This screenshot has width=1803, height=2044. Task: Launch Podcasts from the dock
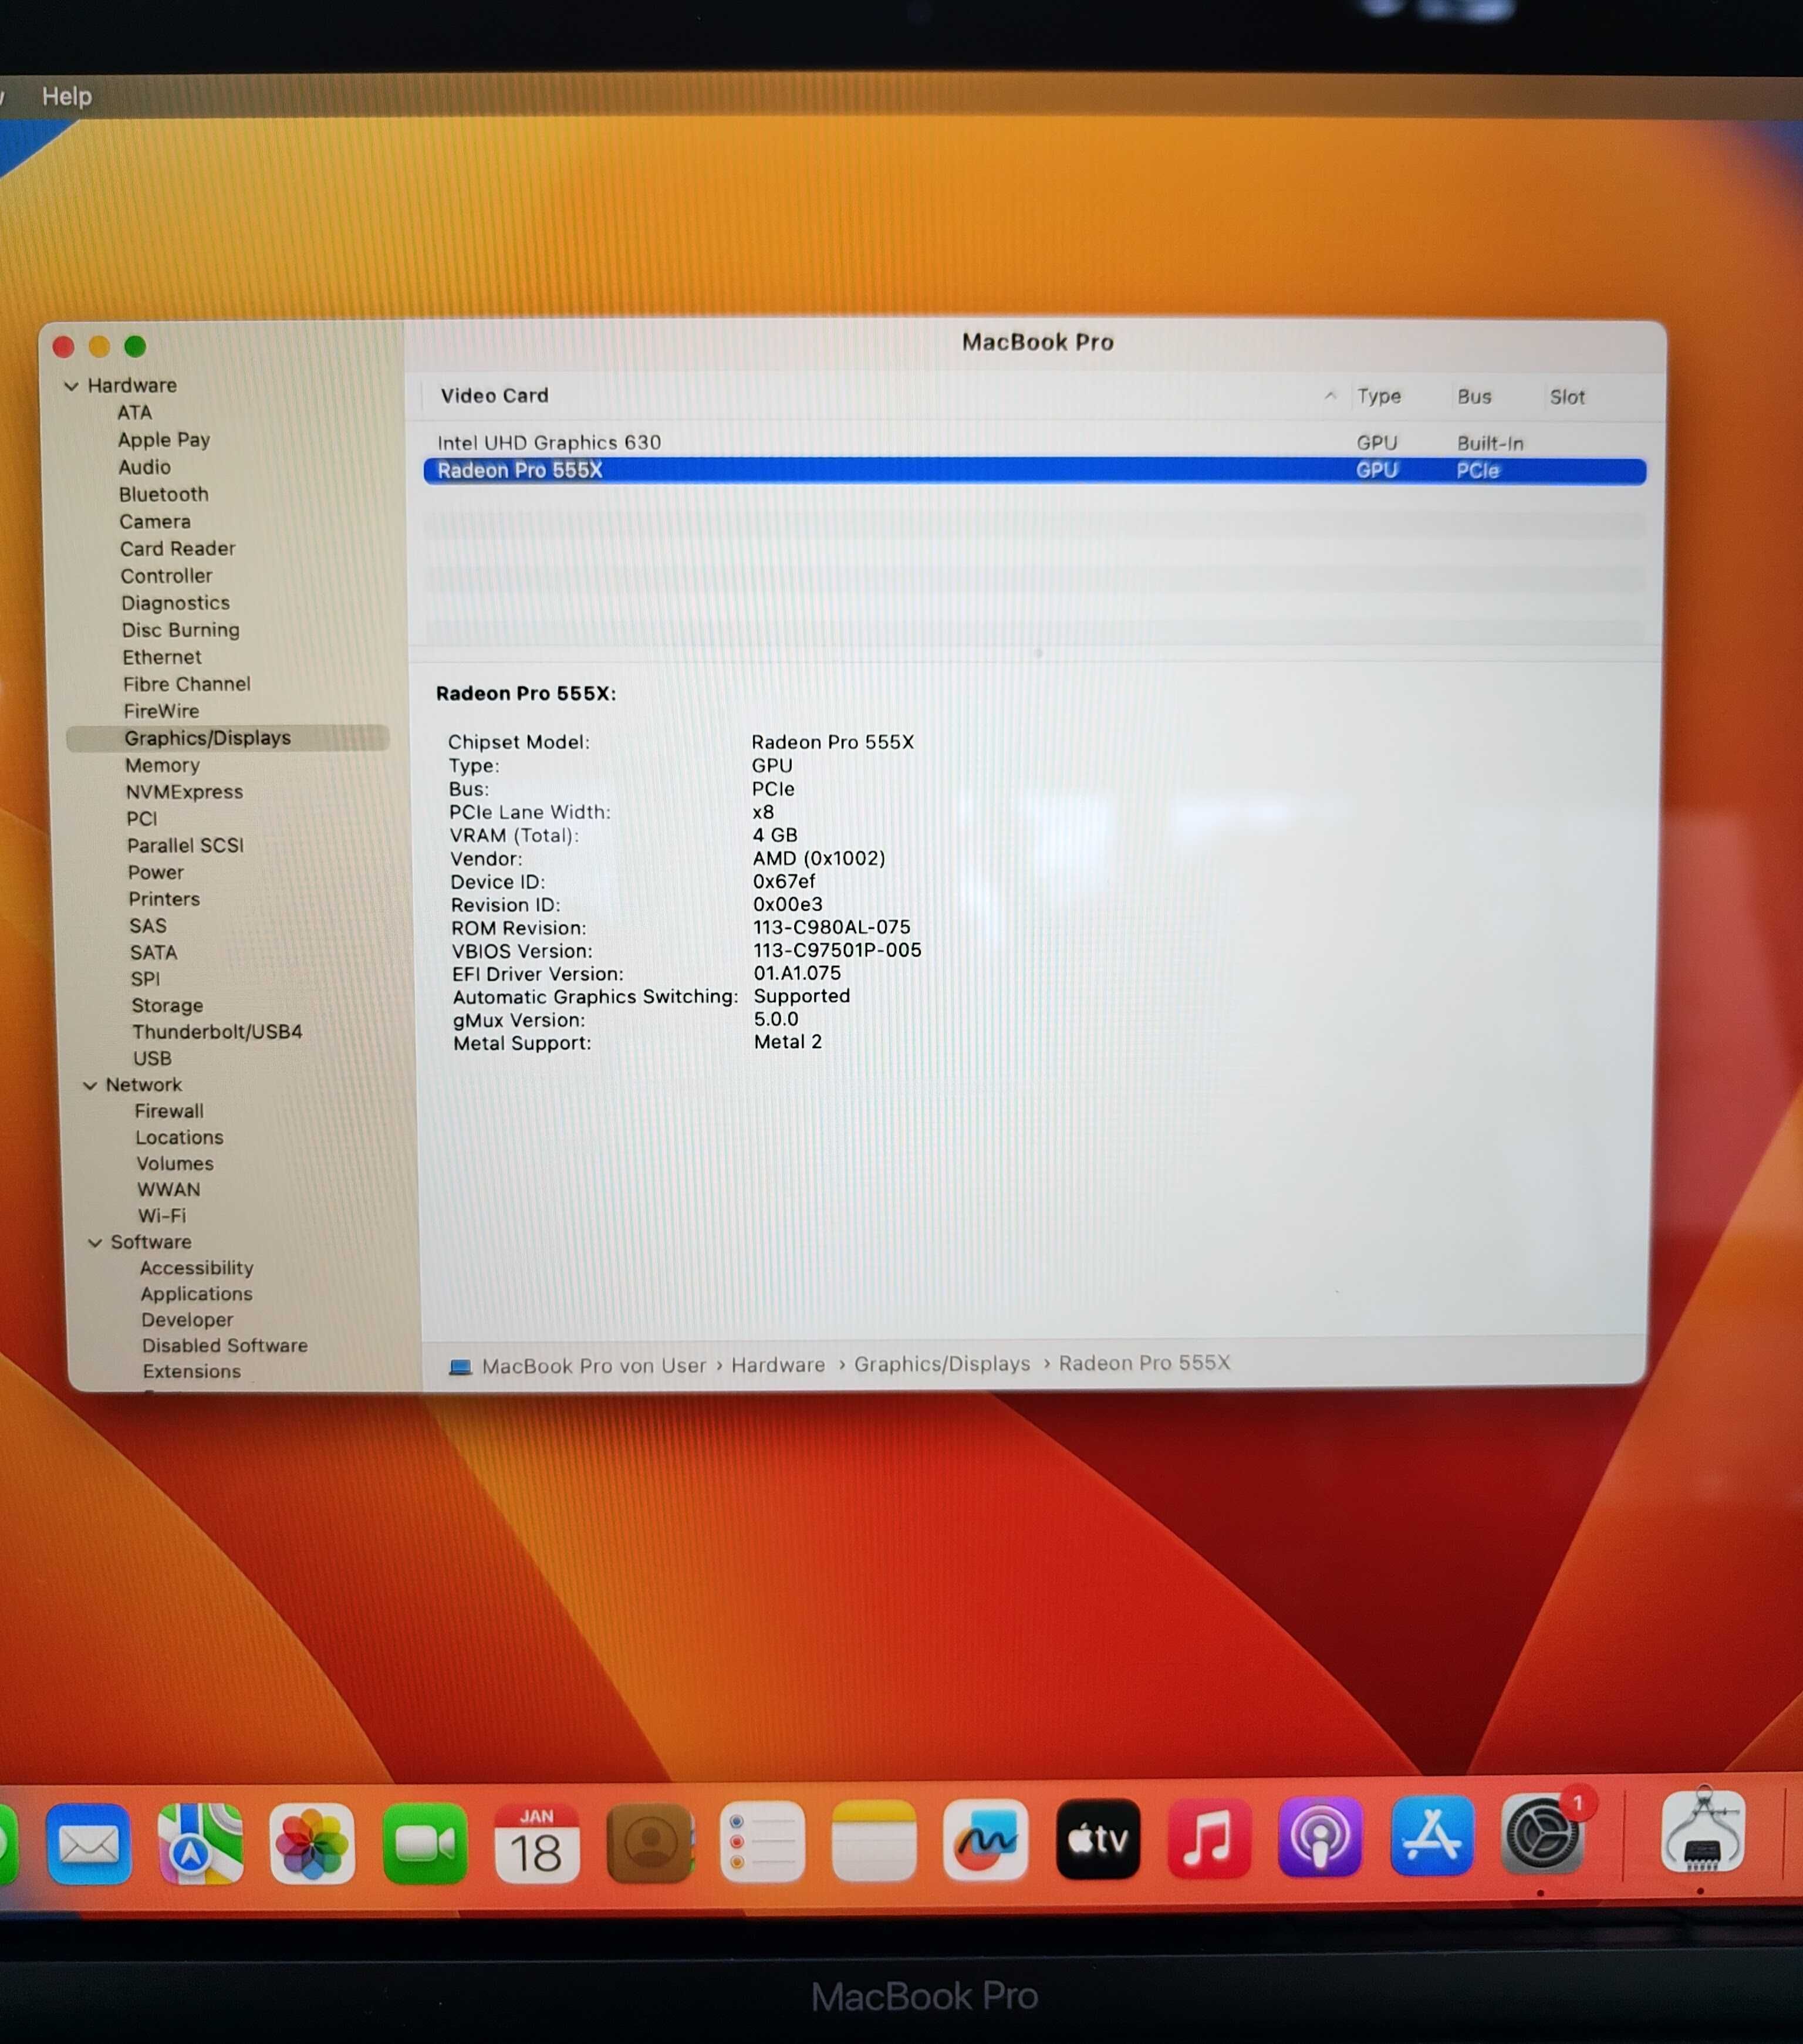[1320, 1837]
